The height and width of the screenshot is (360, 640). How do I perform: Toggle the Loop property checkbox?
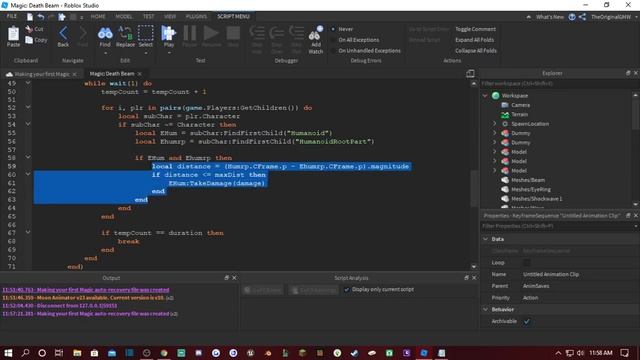527,262
